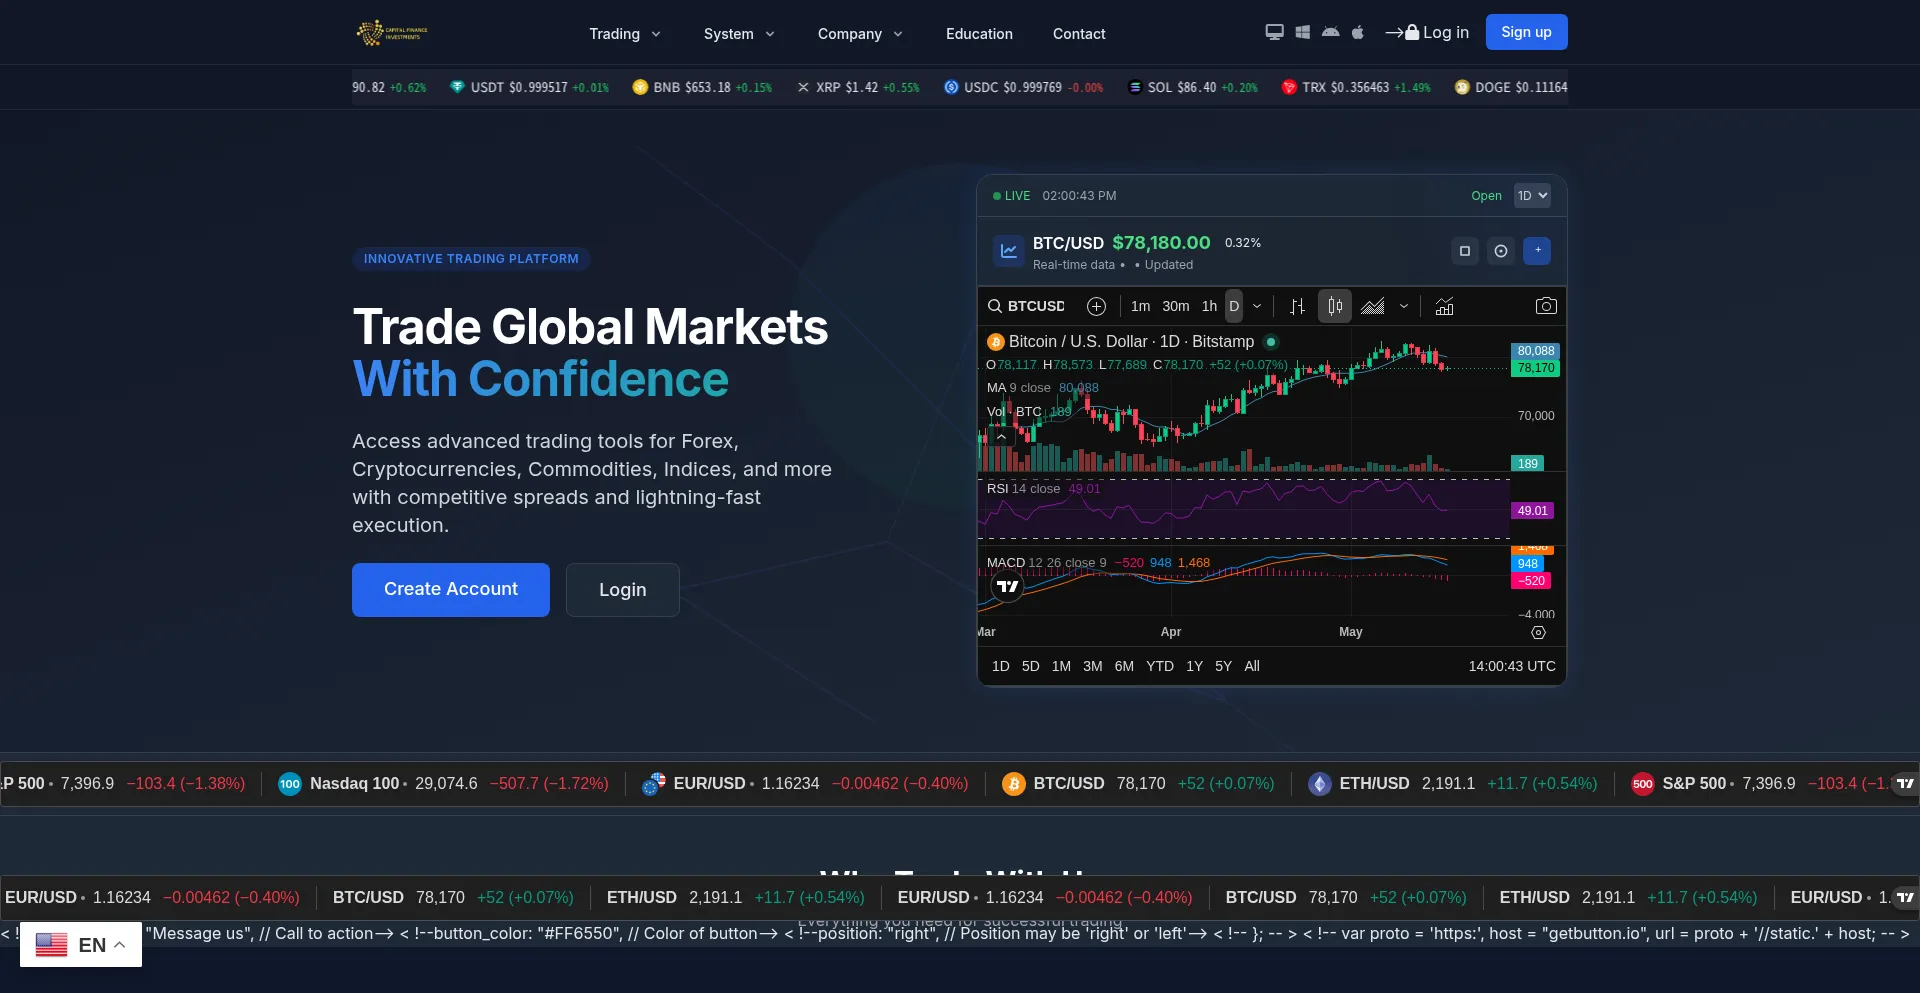1920x993 pixels.
Task: Click the Nasdaq 100 icon in ticker tape
Action: click(x=289, y=783)
